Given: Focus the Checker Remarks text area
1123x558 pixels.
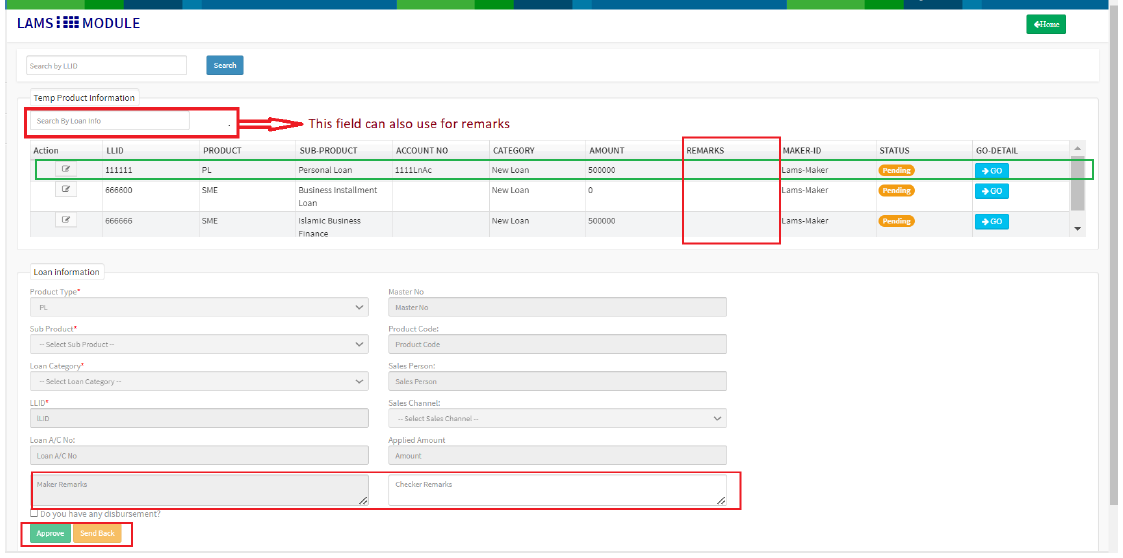Looking at the screenshot, I should (557, 490).
